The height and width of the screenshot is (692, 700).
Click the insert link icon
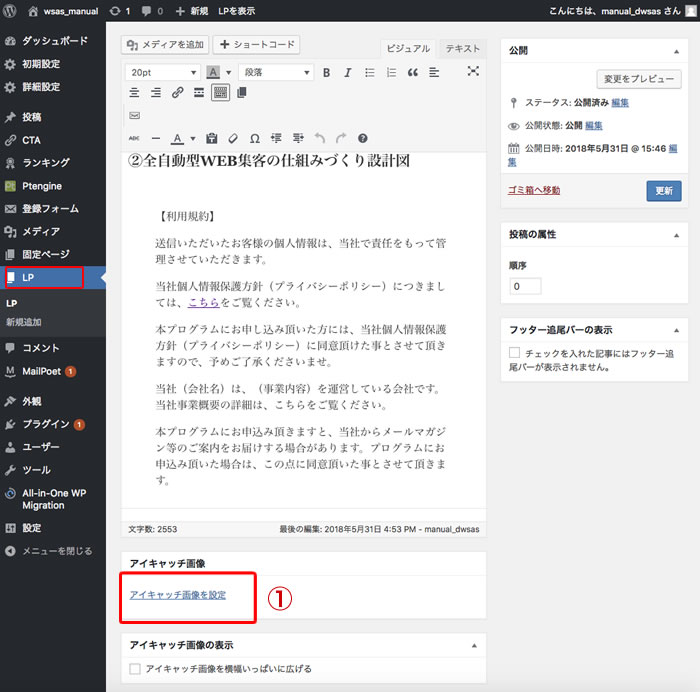click(177, 93)
